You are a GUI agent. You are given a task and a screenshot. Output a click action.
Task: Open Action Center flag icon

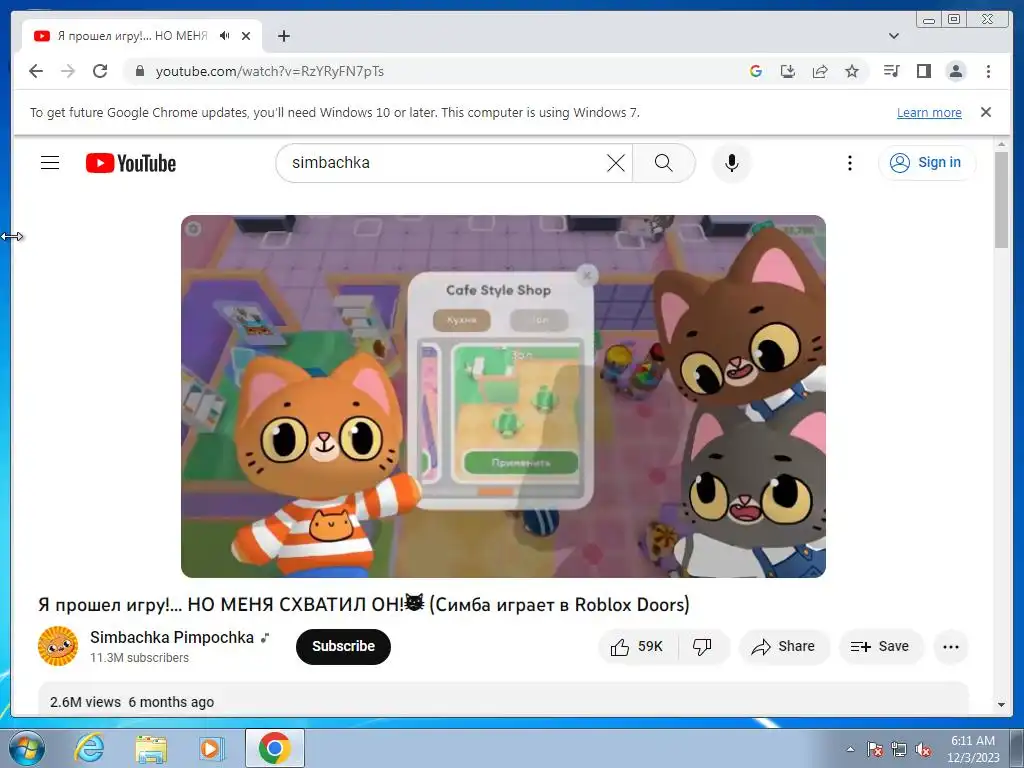click(875, 749)
